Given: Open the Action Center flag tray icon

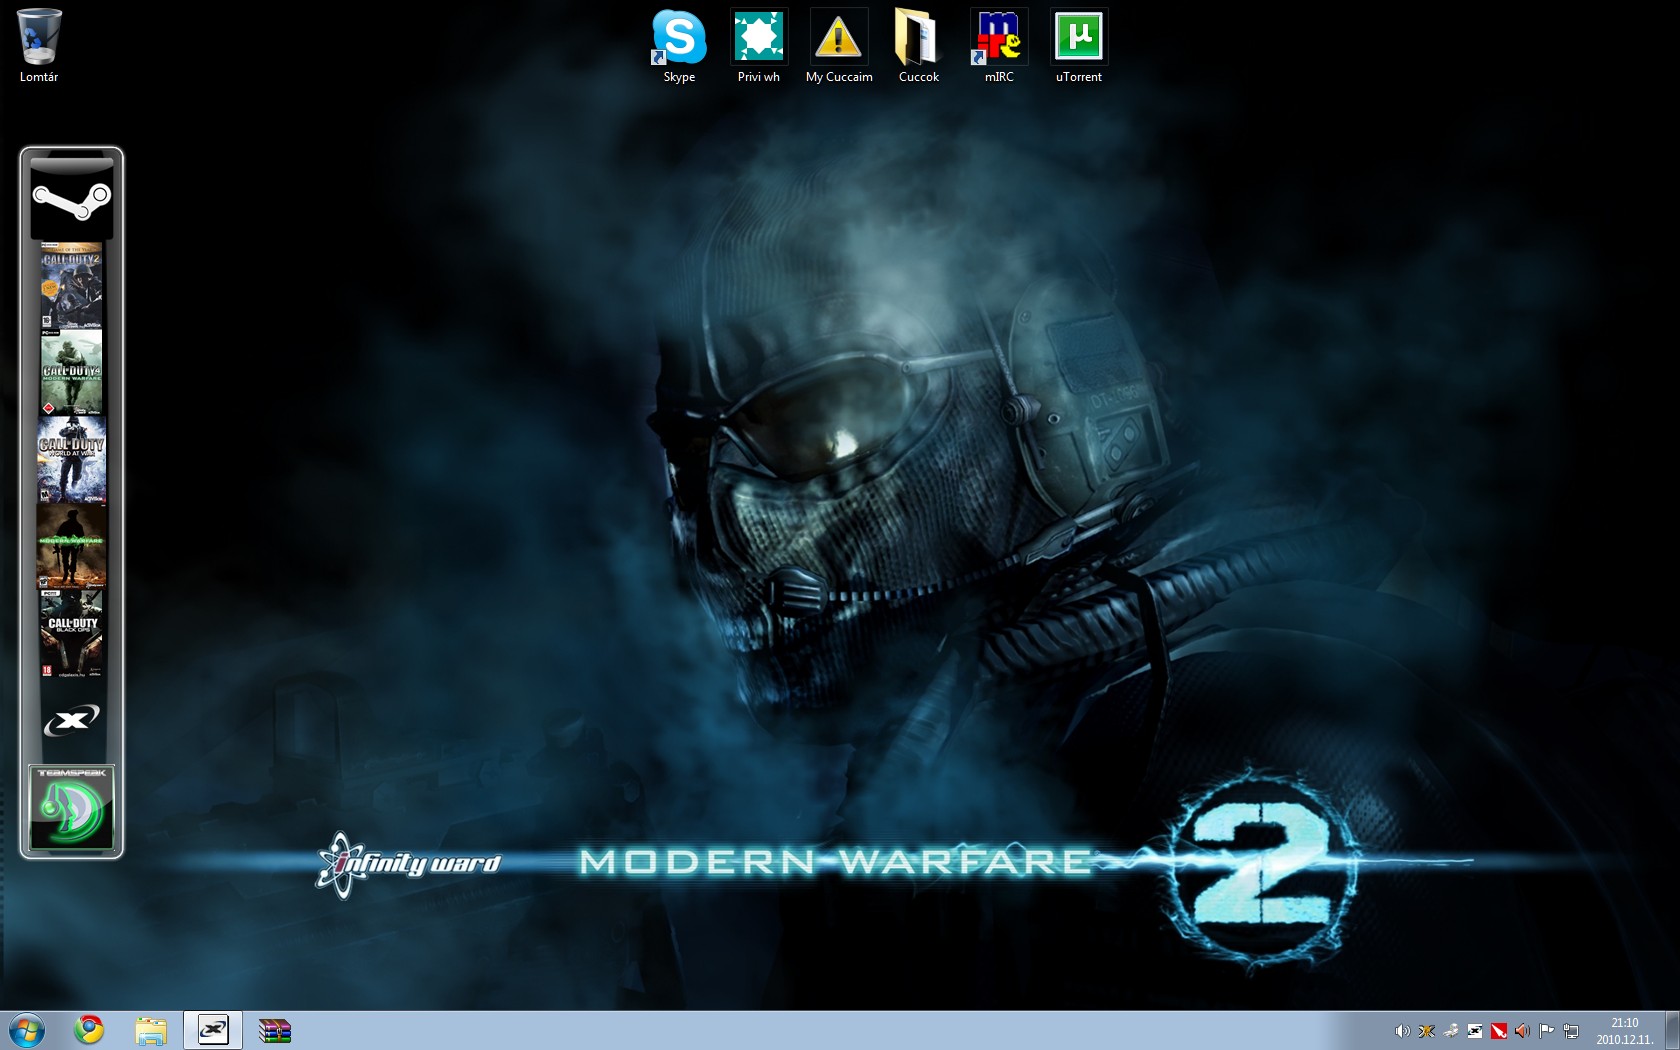Looking at the screenshot, I should coord(1546,1031).
